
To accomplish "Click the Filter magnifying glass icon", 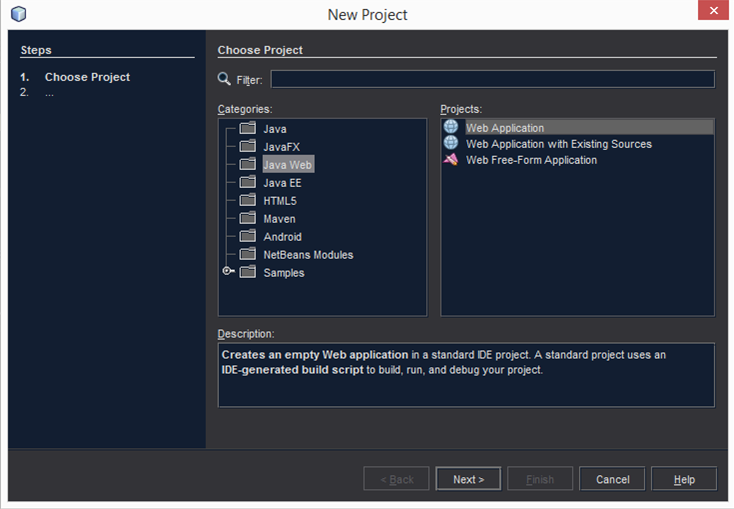I will (225, 79).
